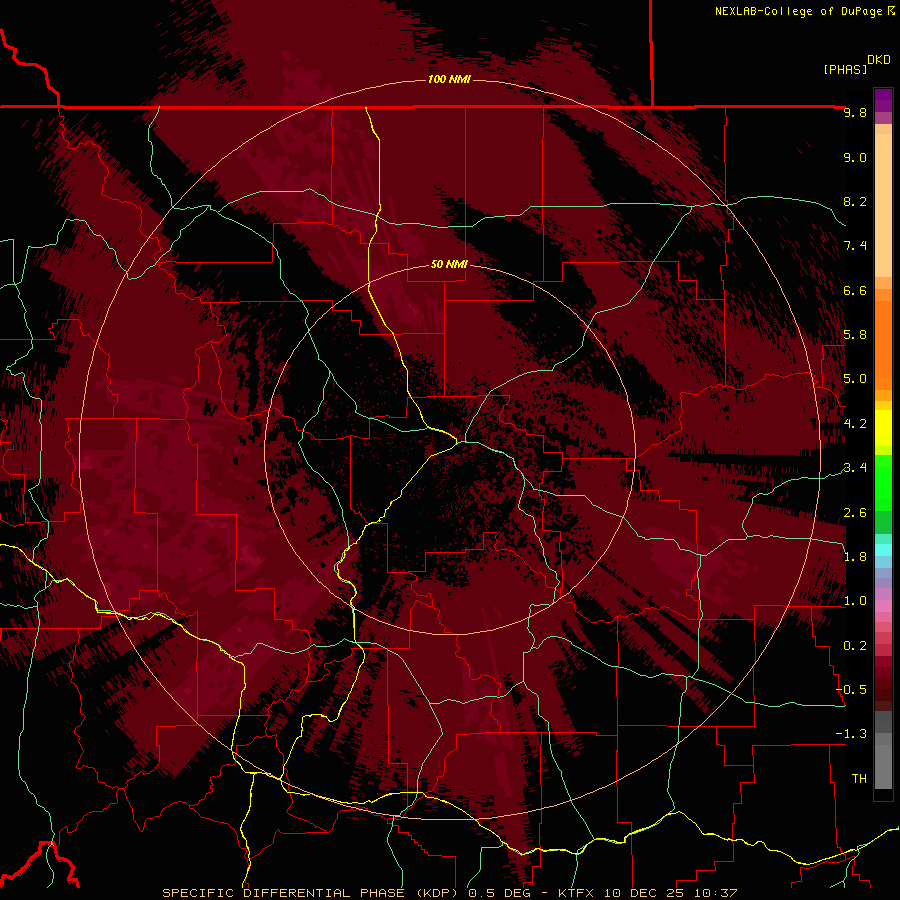Click the 1.0 value on color scale

[x=855, y=601]
